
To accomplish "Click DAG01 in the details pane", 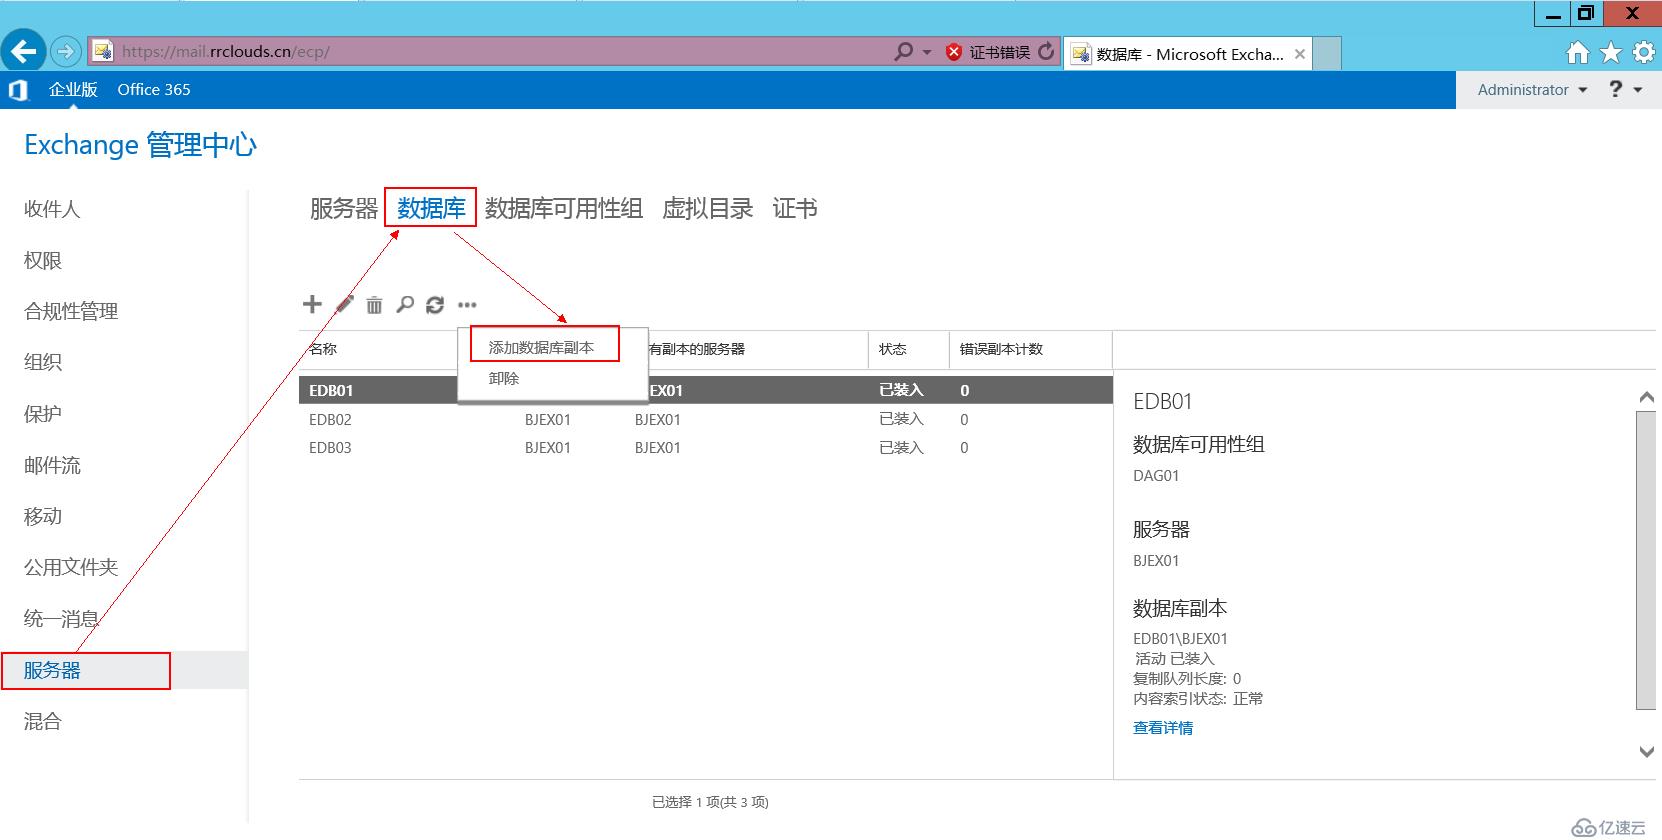I will click(1156, 476).
